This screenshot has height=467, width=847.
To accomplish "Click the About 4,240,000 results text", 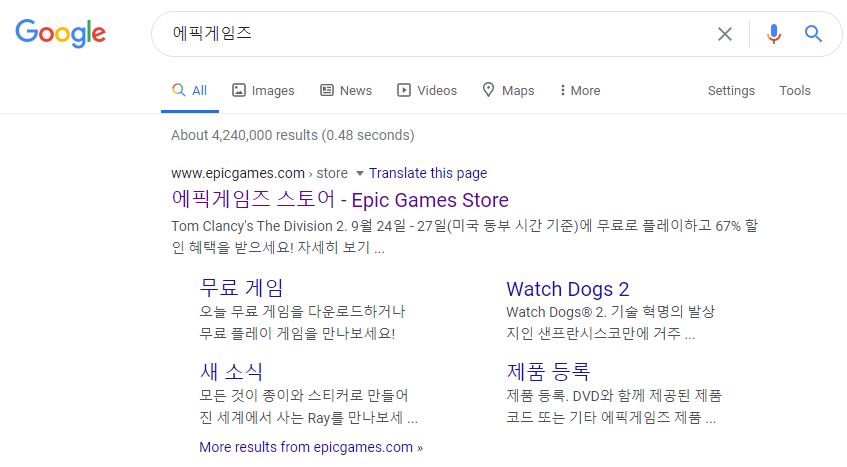I will click(x=293, y=135).
